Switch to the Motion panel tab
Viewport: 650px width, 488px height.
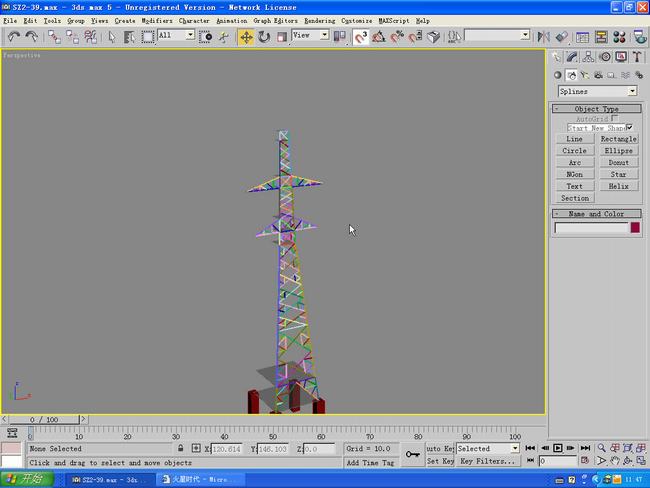pos(605,57)
